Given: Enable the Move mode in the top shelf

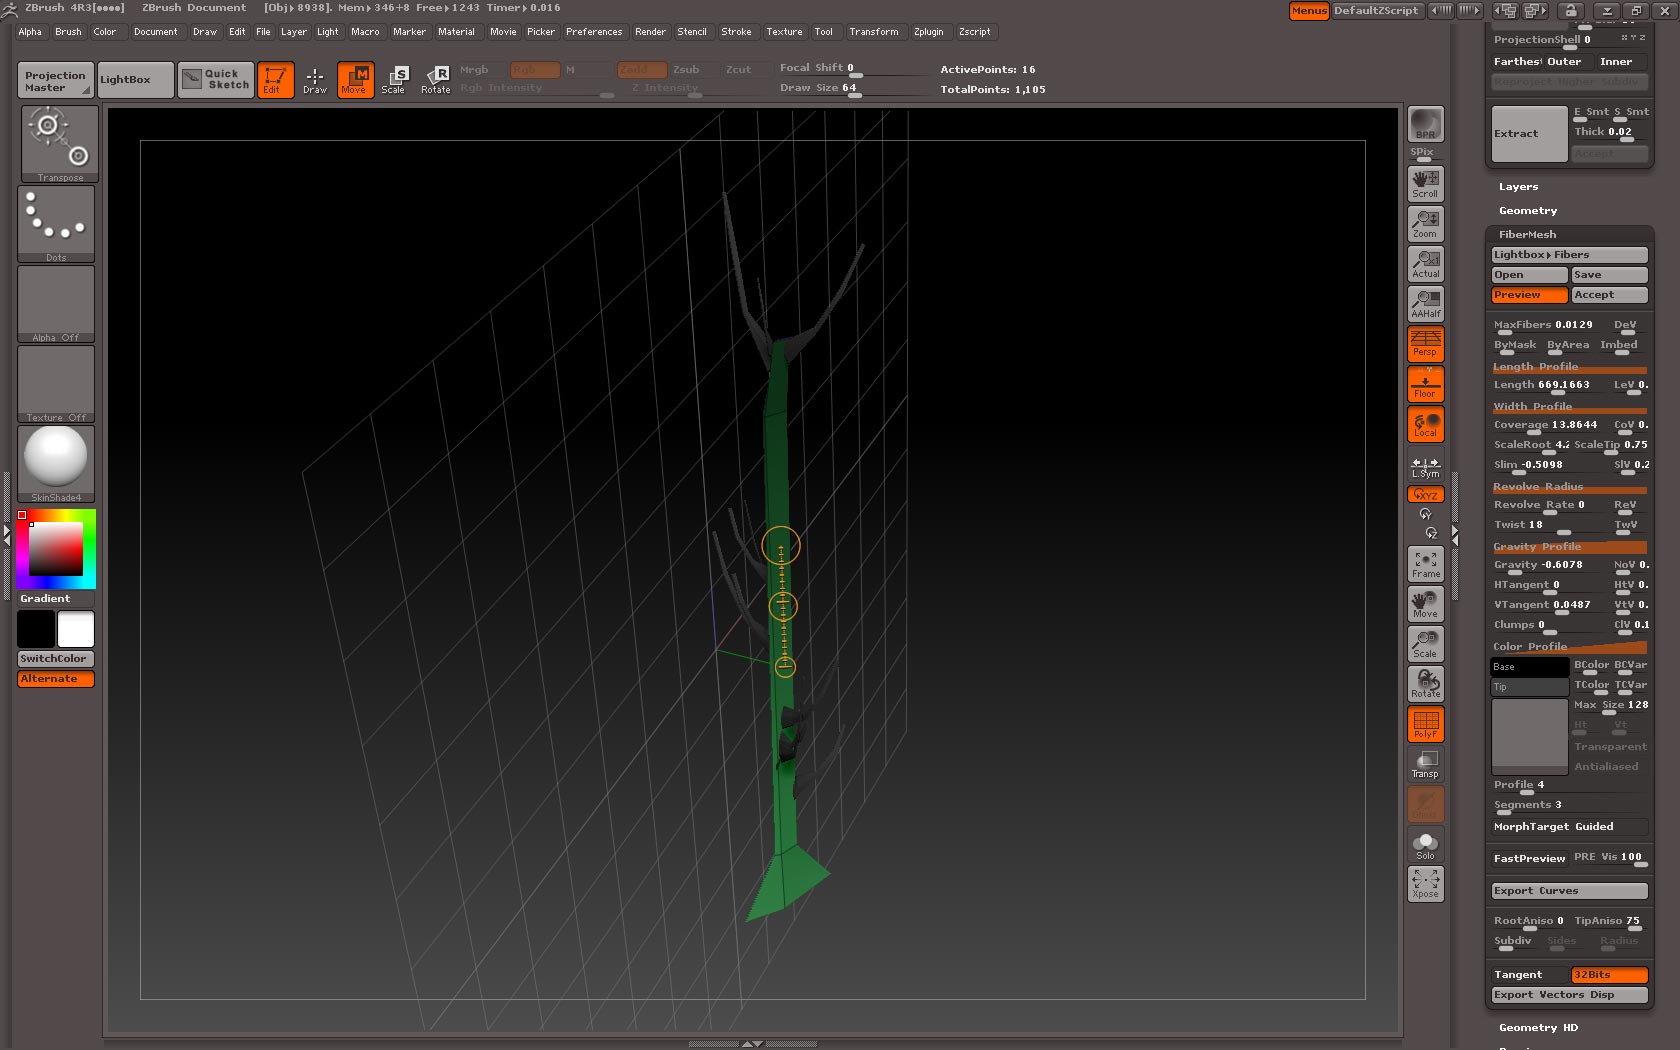Looking at the screenshot, I should click(x=355, y=79).
